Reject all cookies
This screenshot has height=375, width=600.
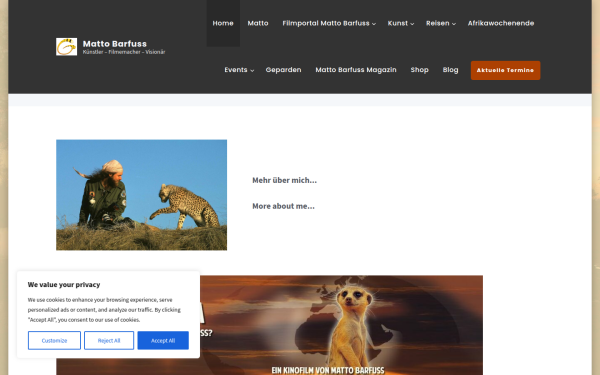pos(109,341)
